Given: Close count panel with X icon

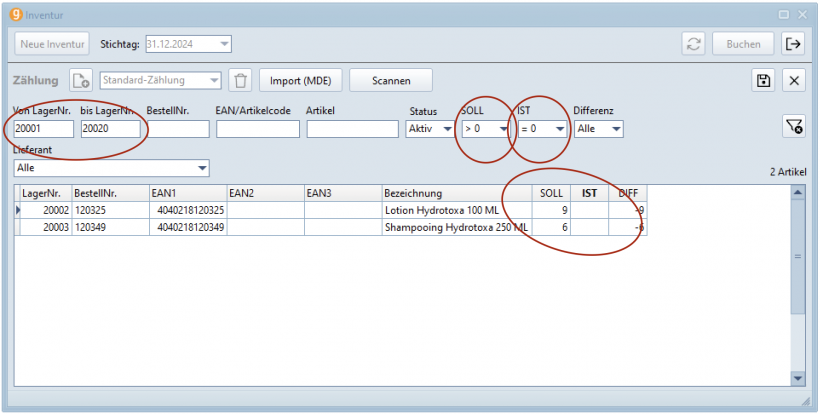Looking at the screenshot, I should coord(794,81).
